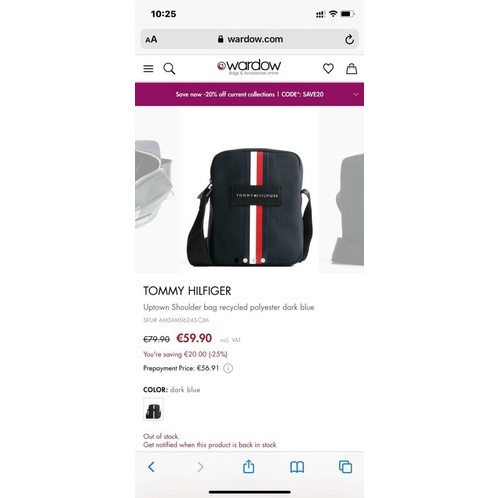This screenshot has height=498, width=498.
Task: Tap the wardow.com address bar
Action: (x=249, y=39)
